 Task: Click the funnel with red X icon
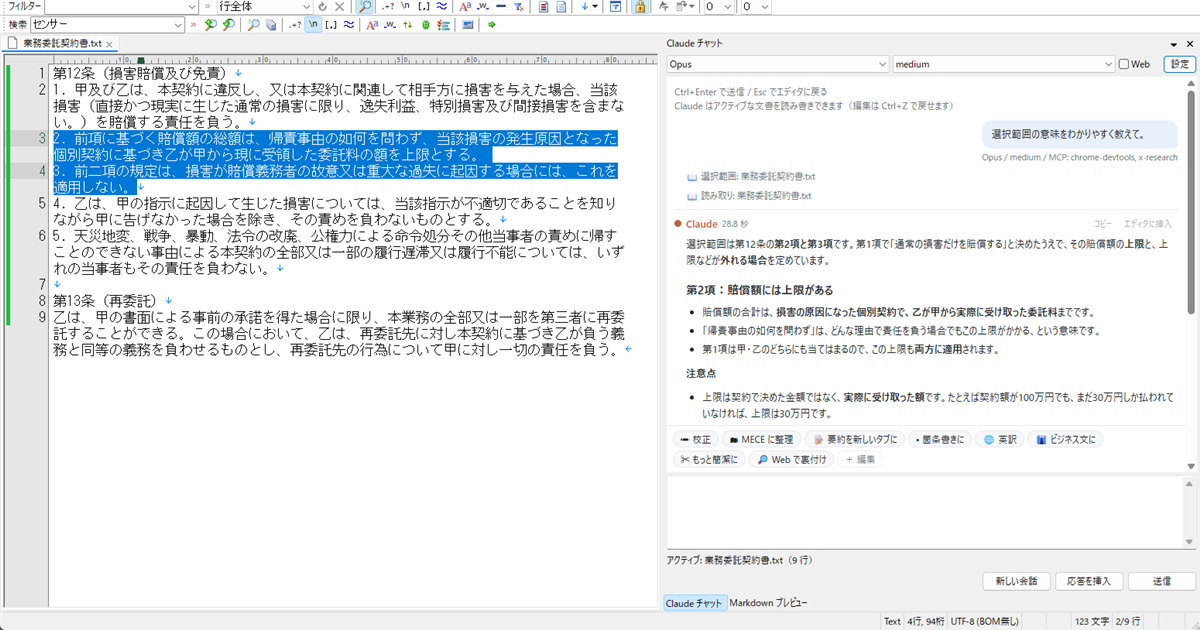(x=517, y=7)
